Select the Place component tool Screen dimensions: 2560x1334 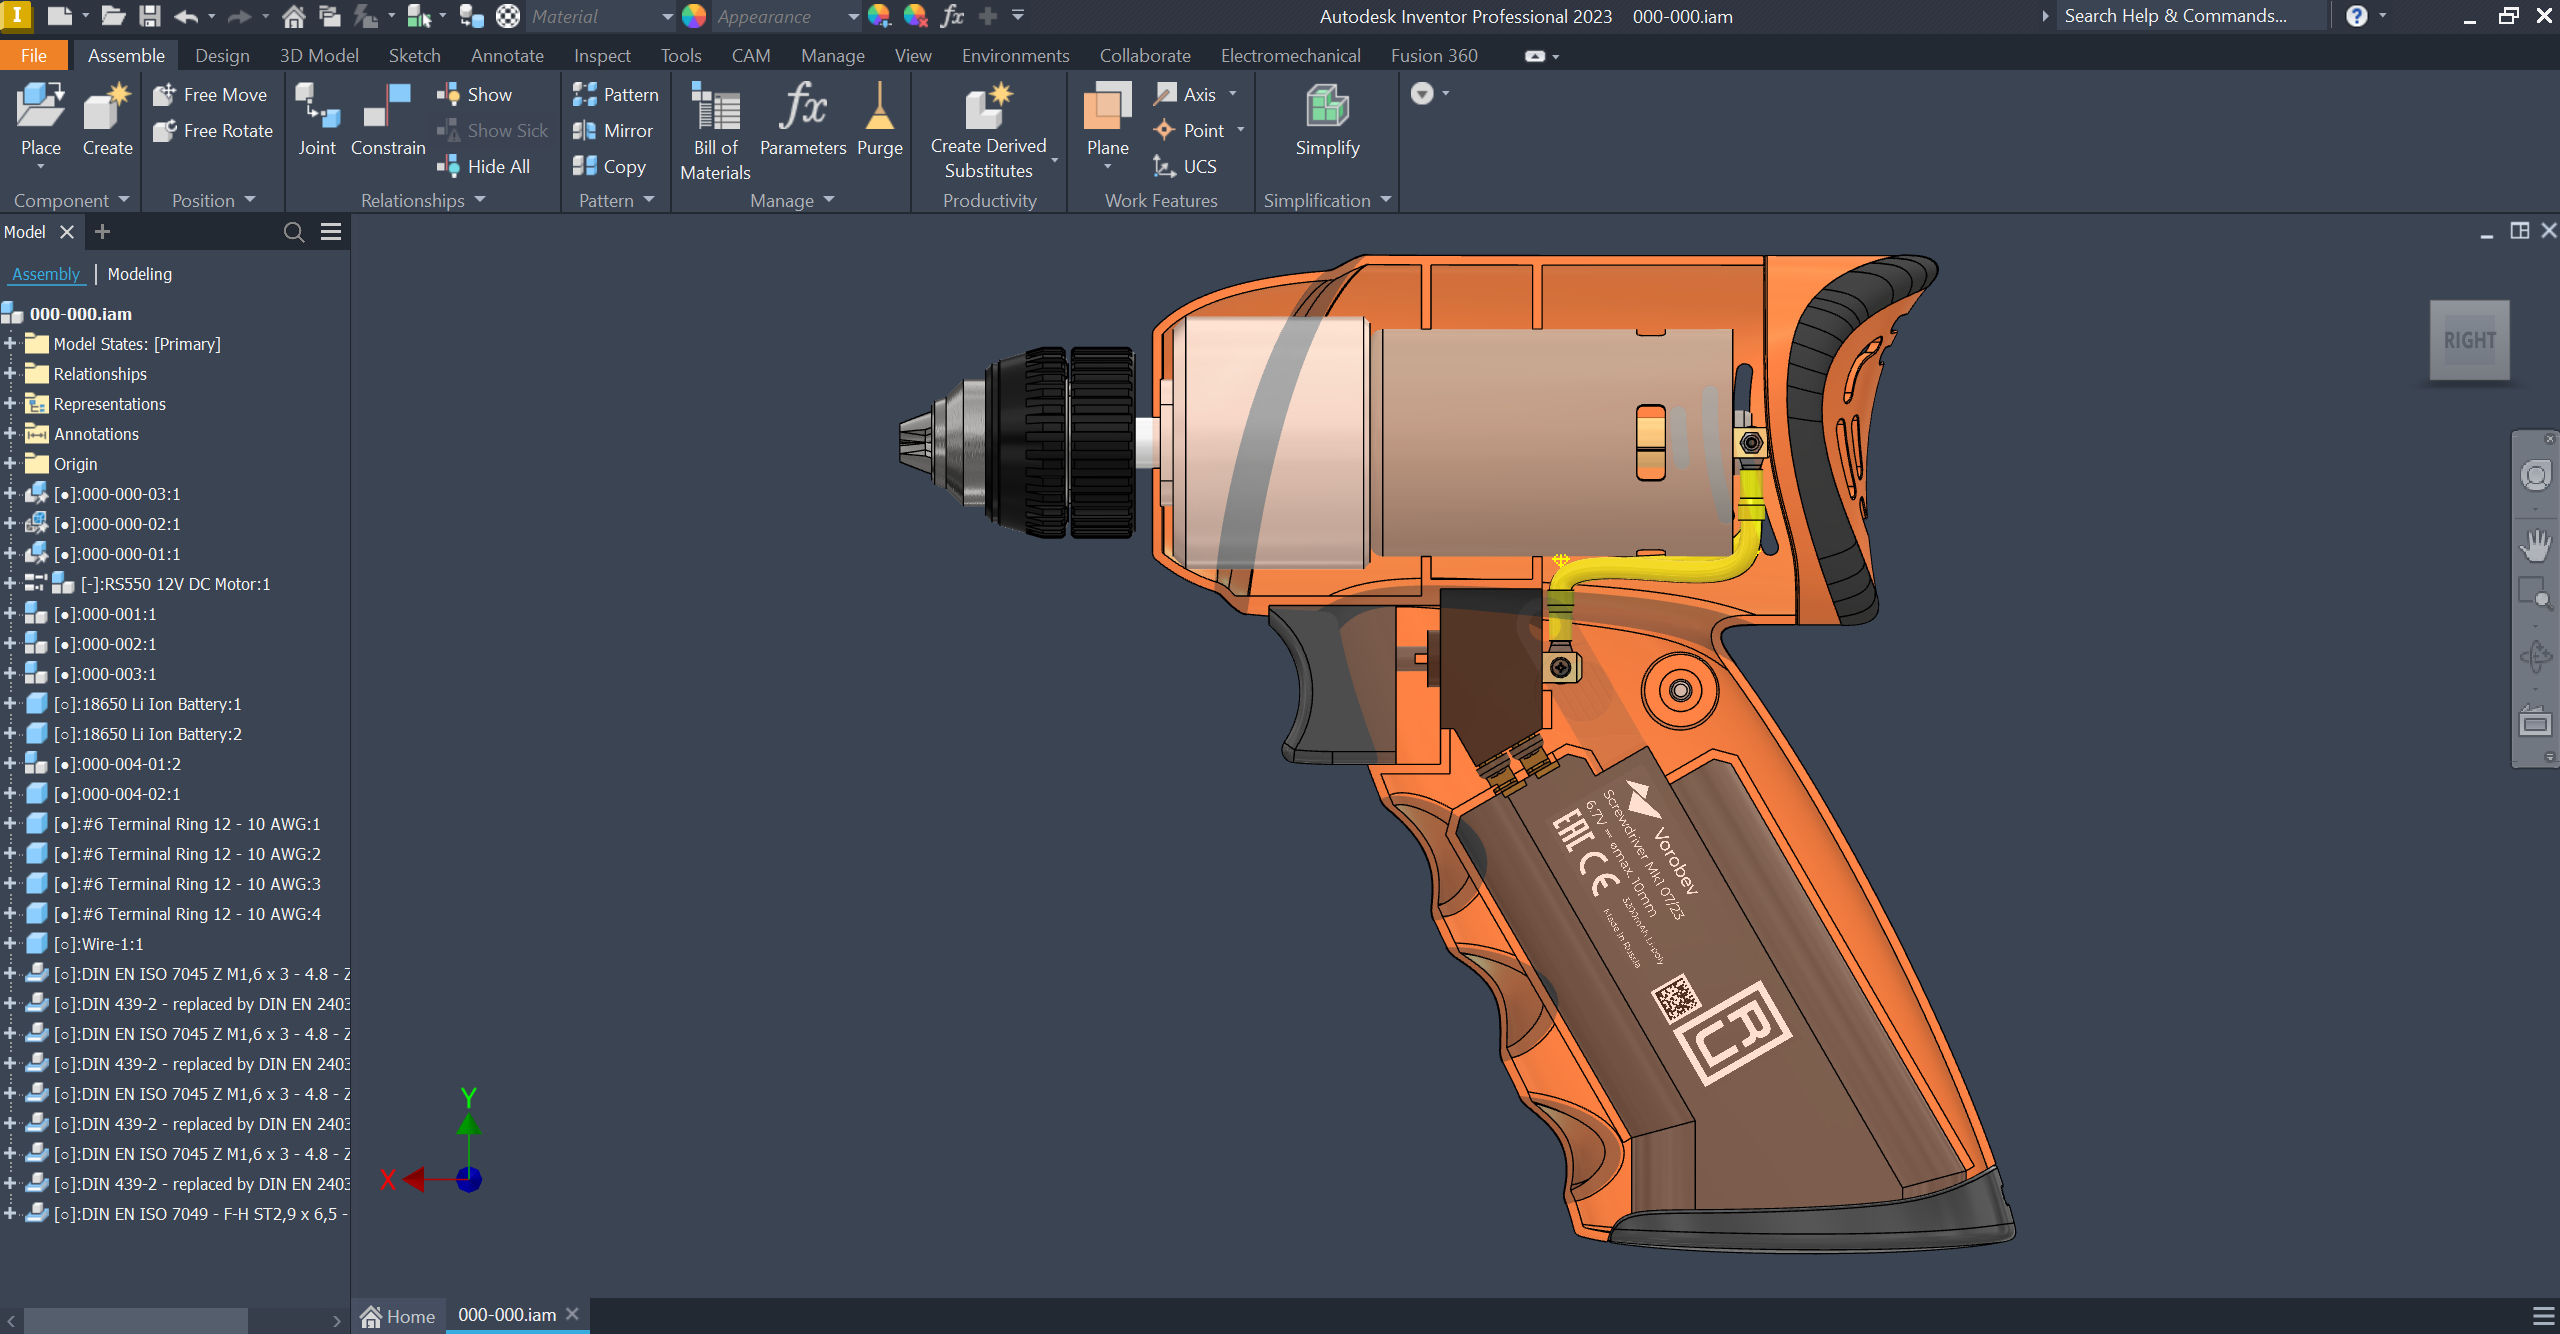[x=40, y=115]
